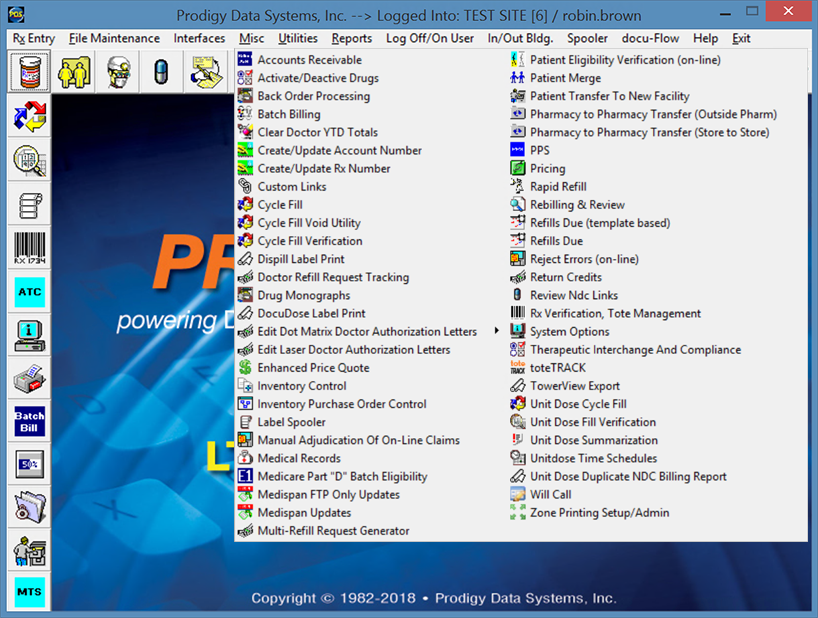
Task: Click the 50% discount sidebar icon
Action: 30,464
